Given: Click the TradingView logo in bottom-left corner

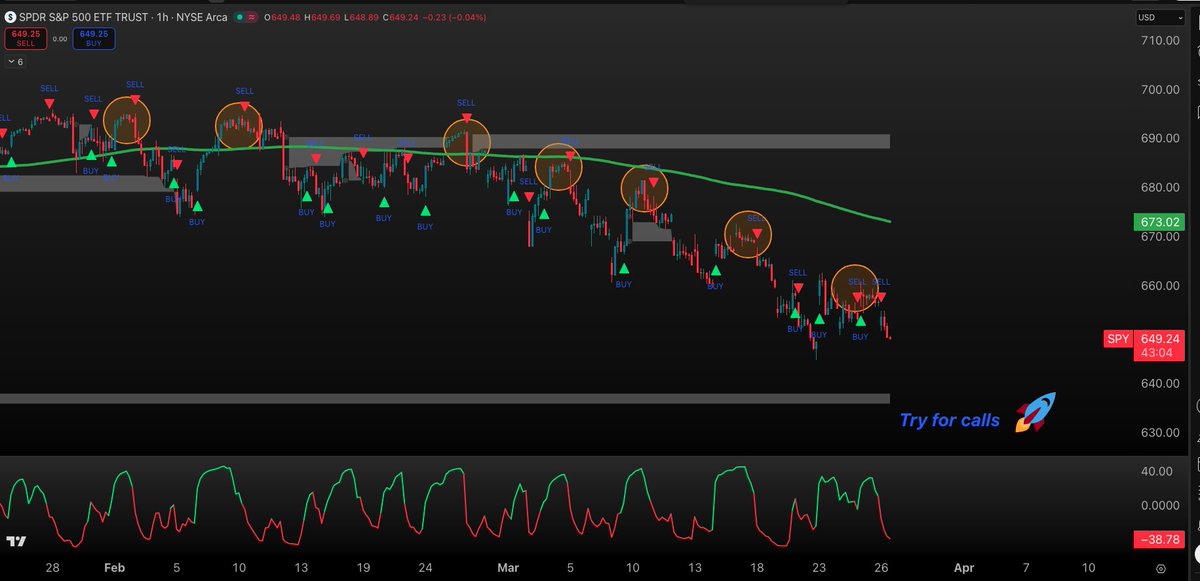Looking at the screenshot, I should 16,541.
